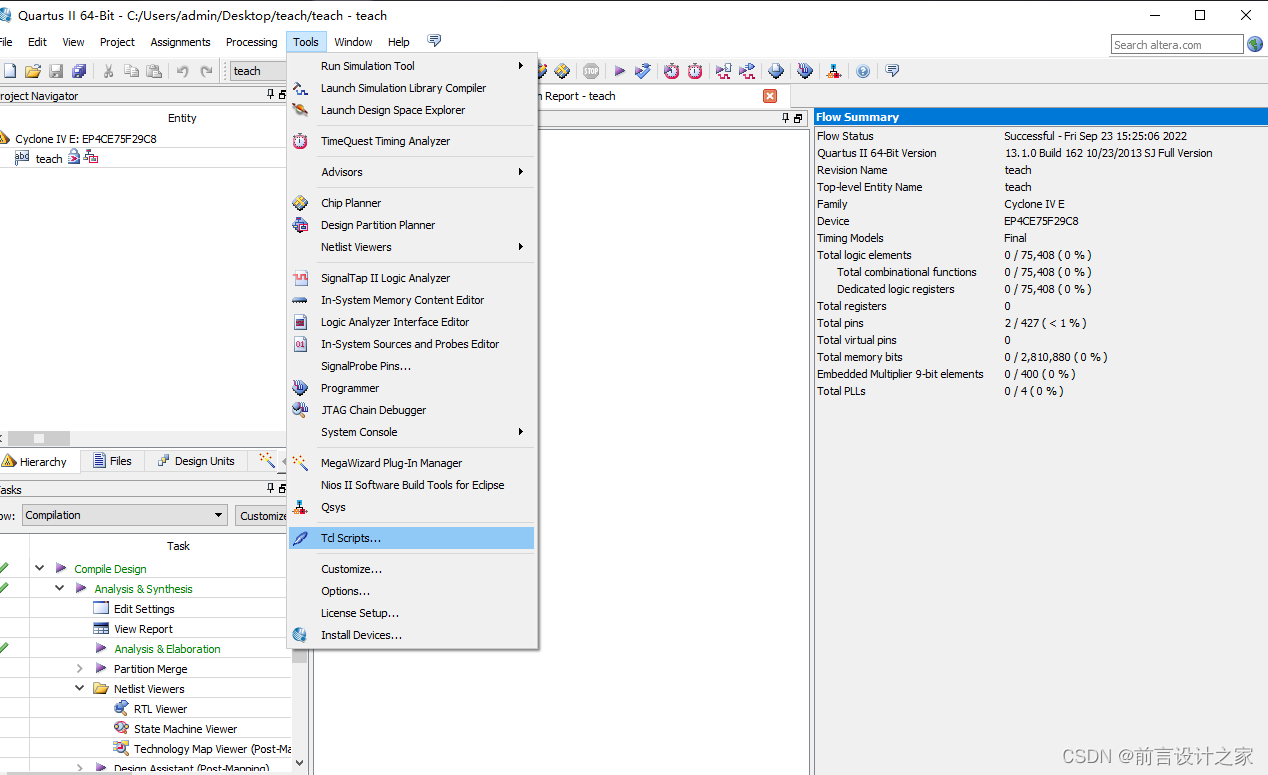
Task: Open TimeQuest from the first red stopwatch icon
Action: coord(671,71)
